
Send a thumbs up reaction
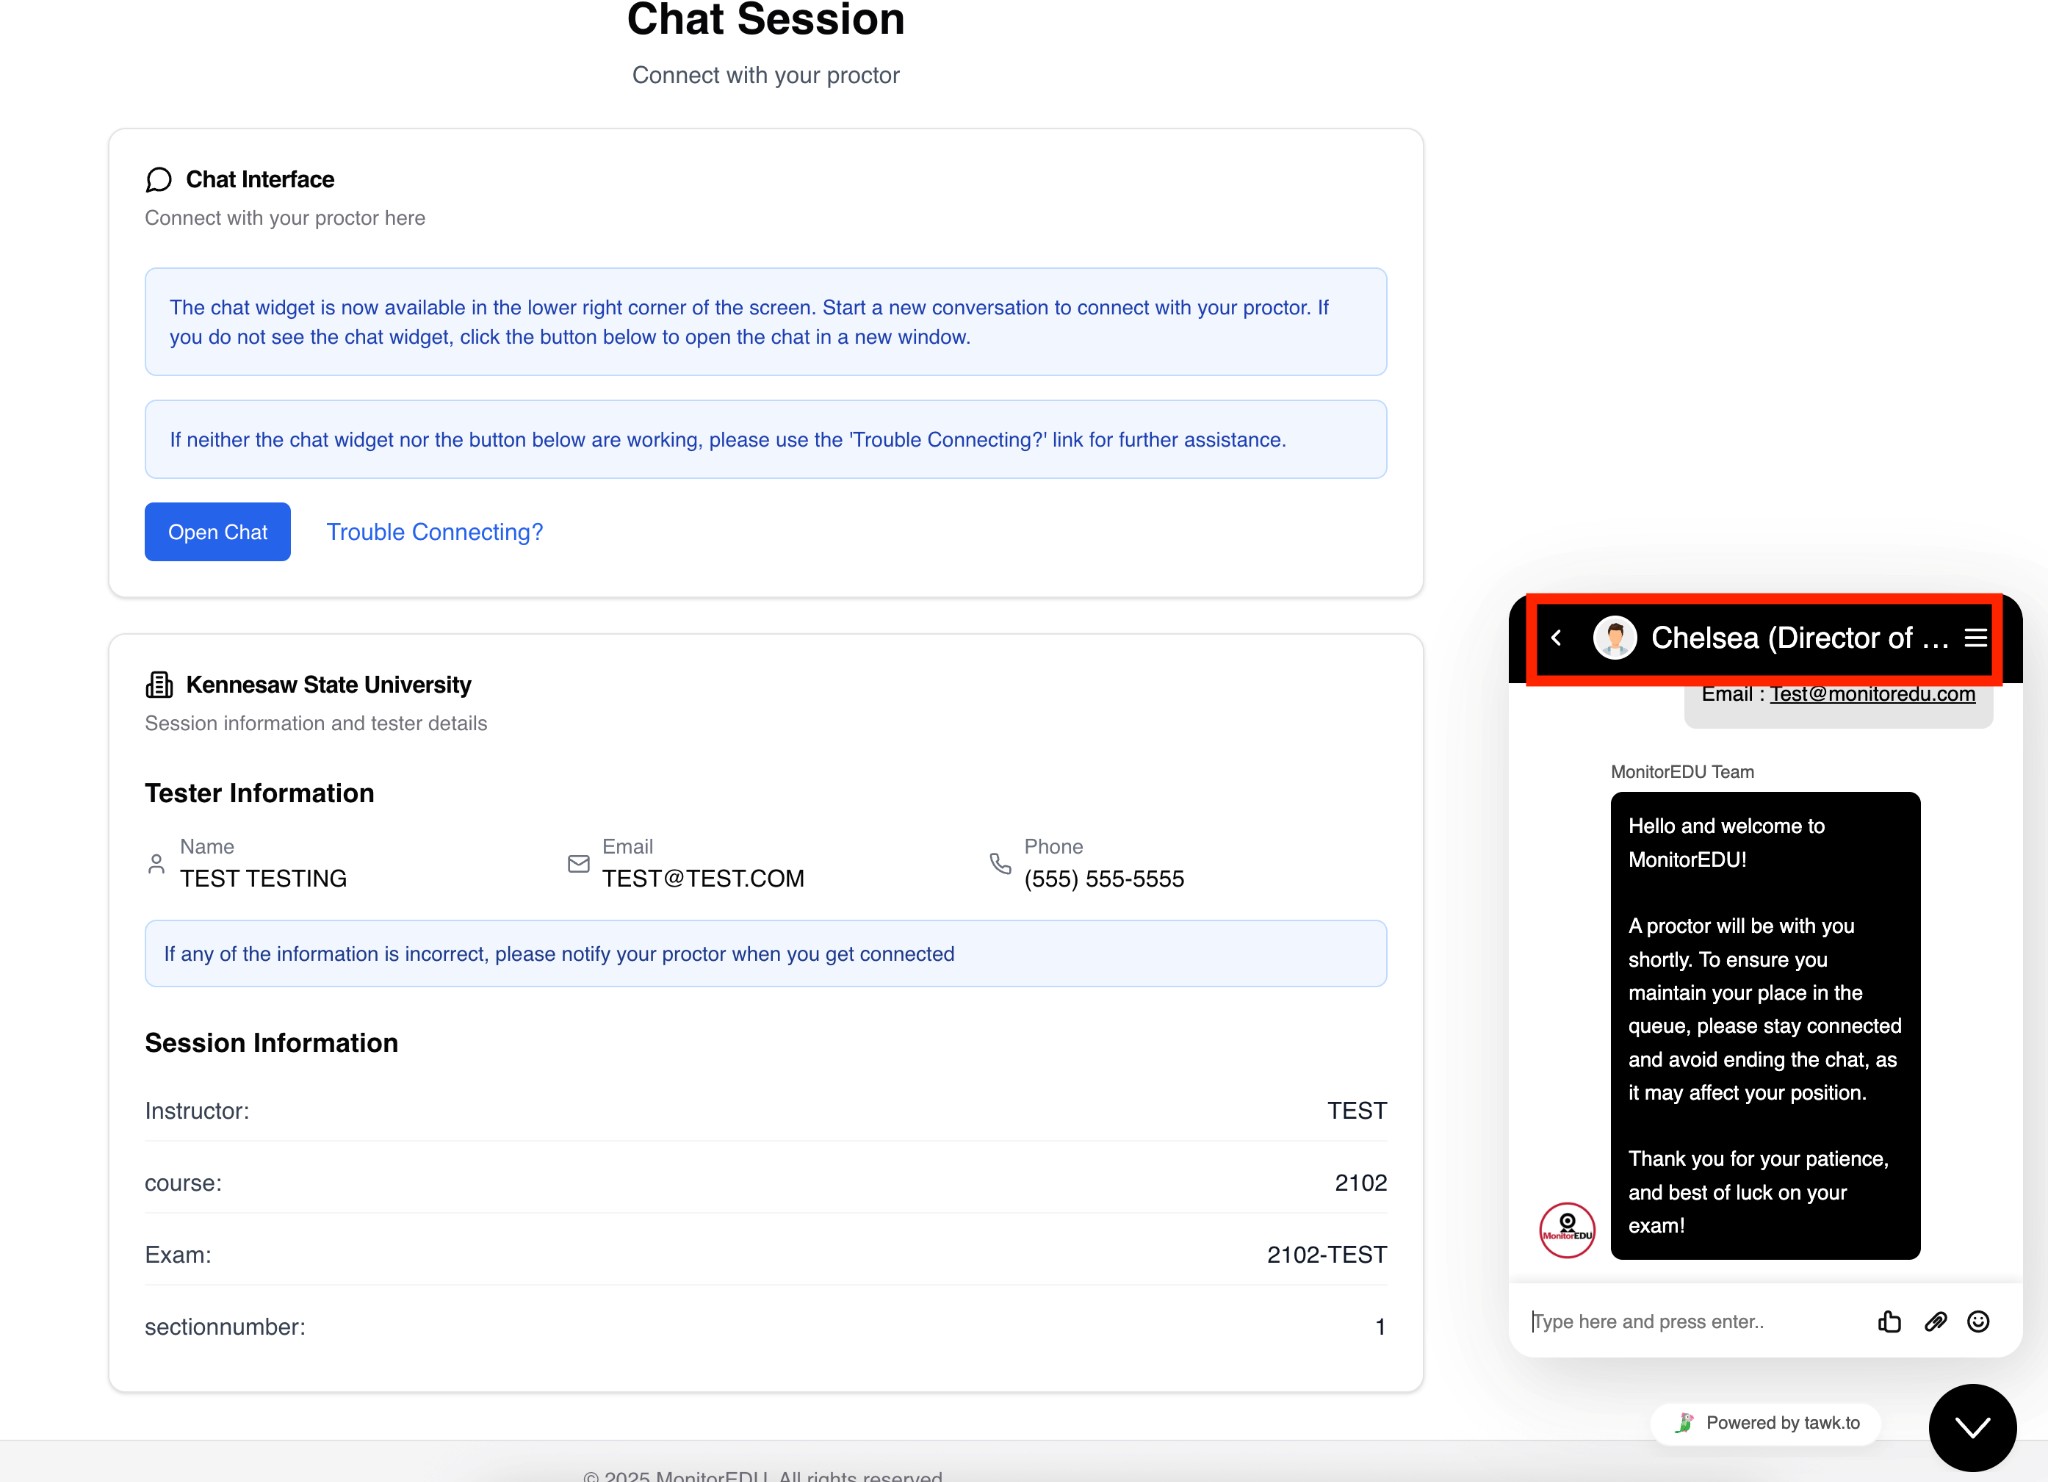1889,1322
